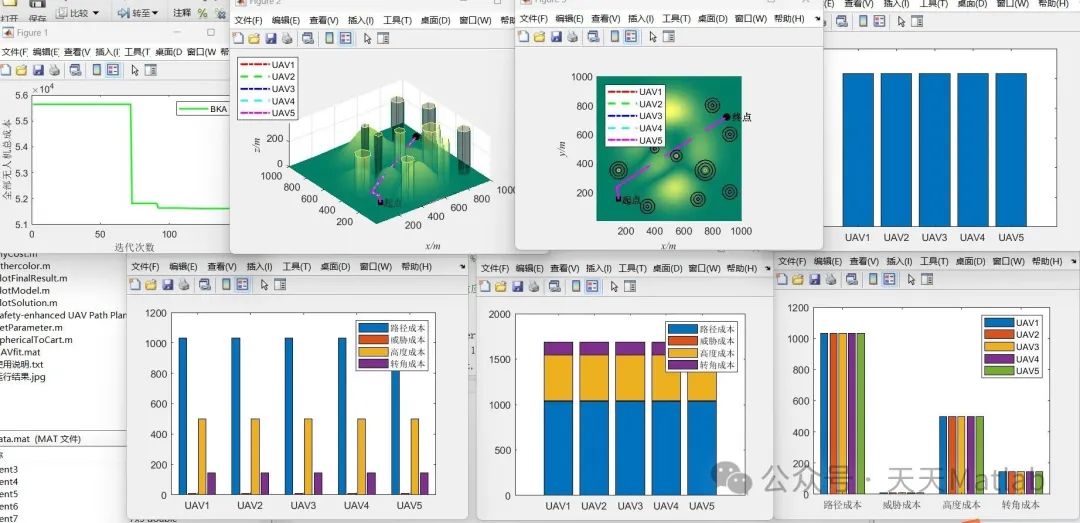This screenshot has width=1080, height=523.
Task: Click Open File icon in Figure 1 toolbar
Action: (21, 70)
